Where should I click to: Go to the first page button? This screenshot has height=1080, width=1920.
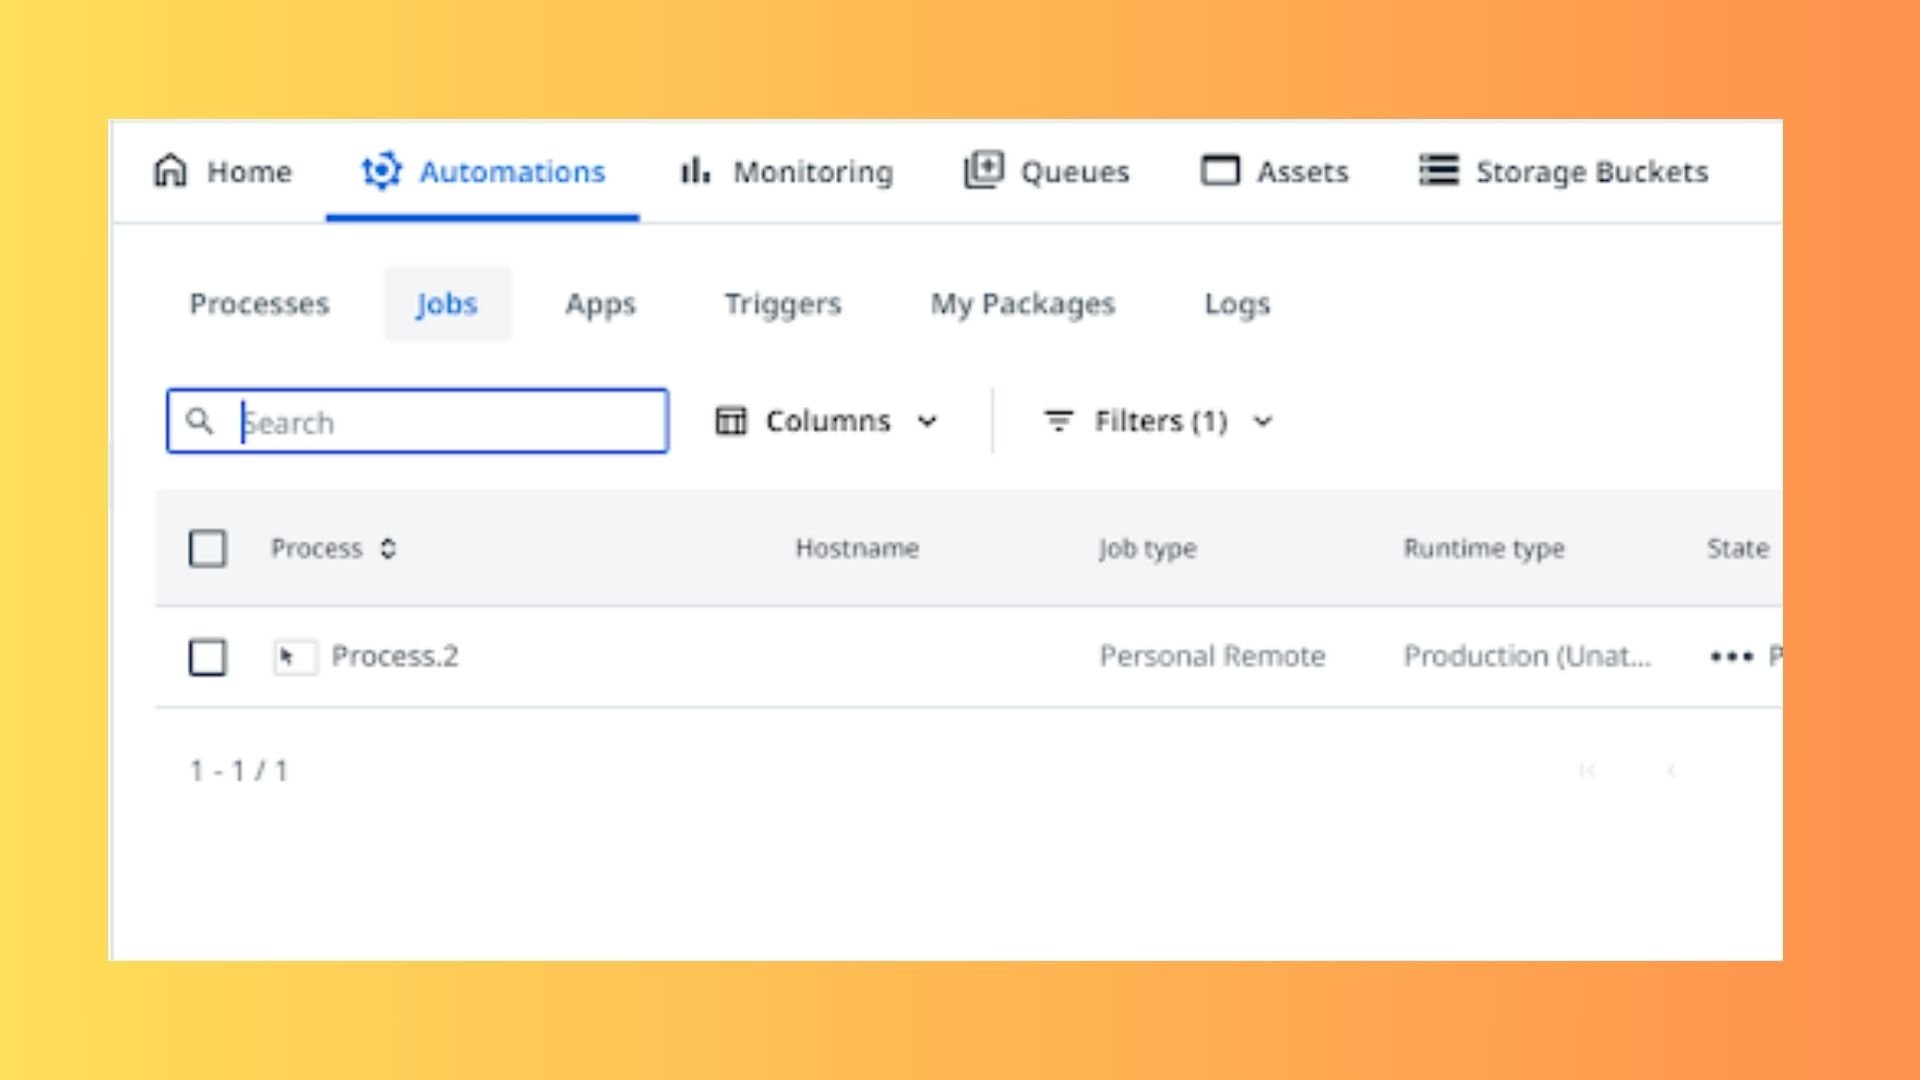tap(1588, 770)
